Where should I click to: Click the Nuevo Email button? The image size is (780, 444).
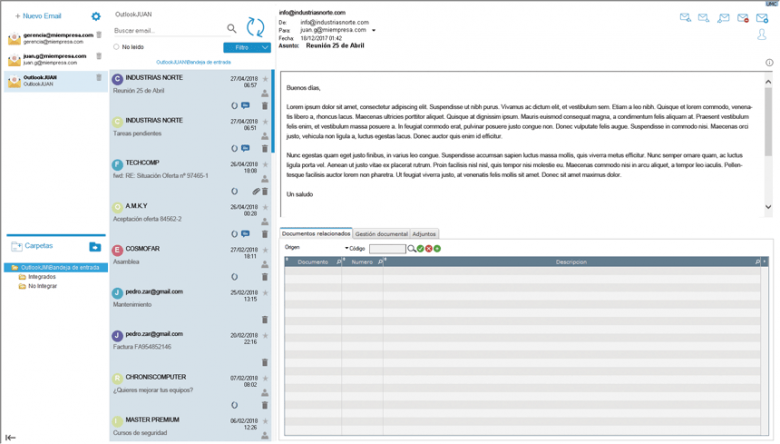38,17
